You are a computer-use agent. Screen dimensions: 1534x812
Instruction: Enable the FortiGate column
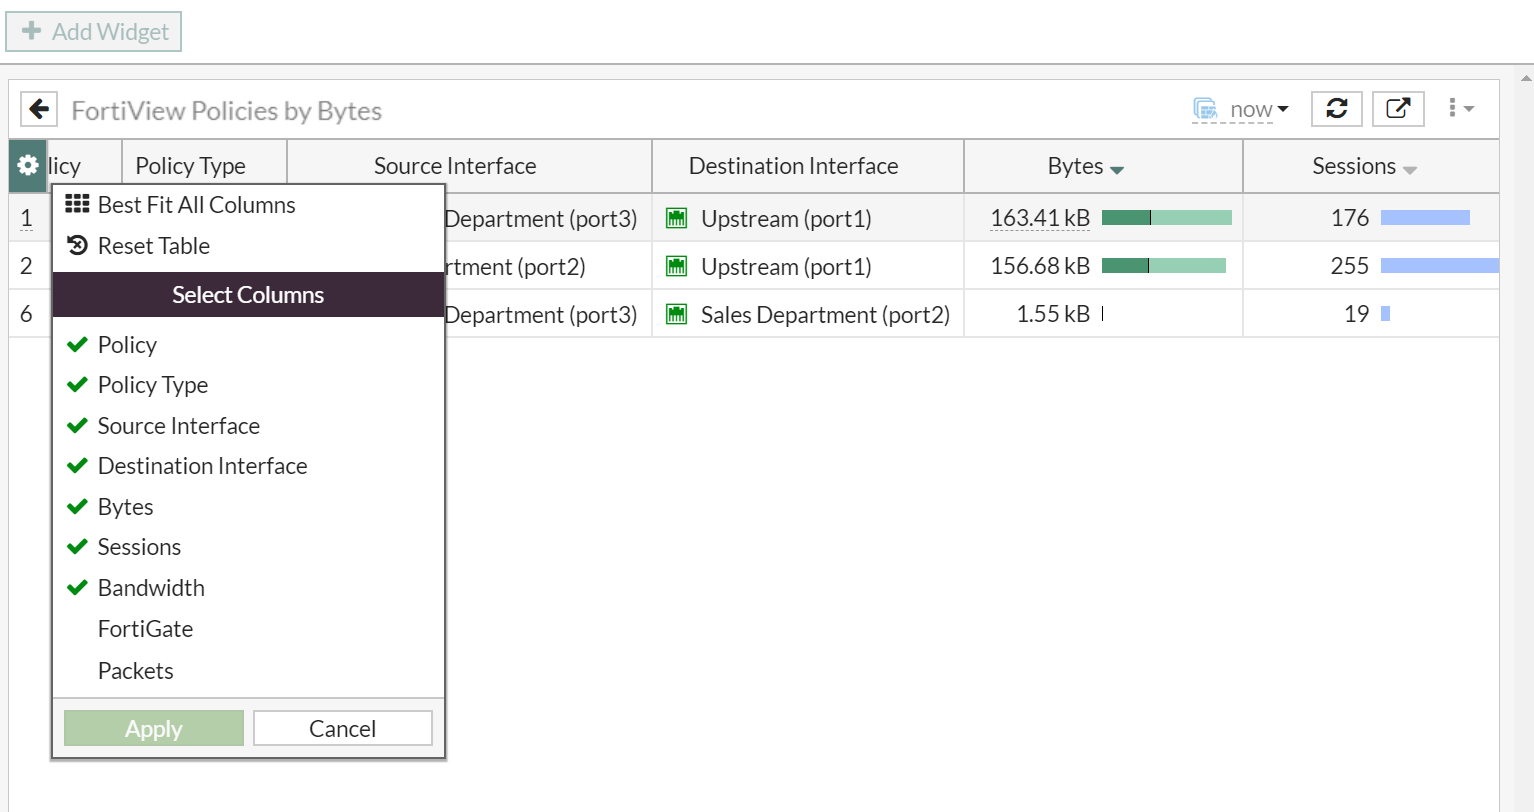point(145,629)
